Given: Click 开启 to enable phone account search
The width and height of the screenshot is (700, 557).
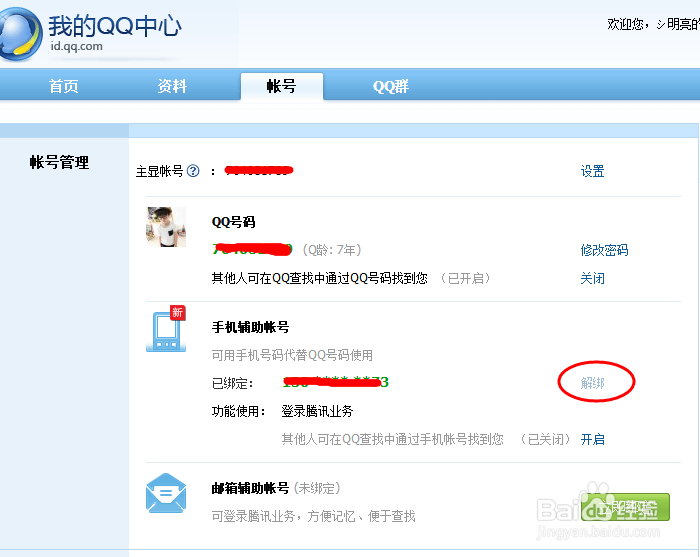Looking at the screenshot, I should point(592,440).
